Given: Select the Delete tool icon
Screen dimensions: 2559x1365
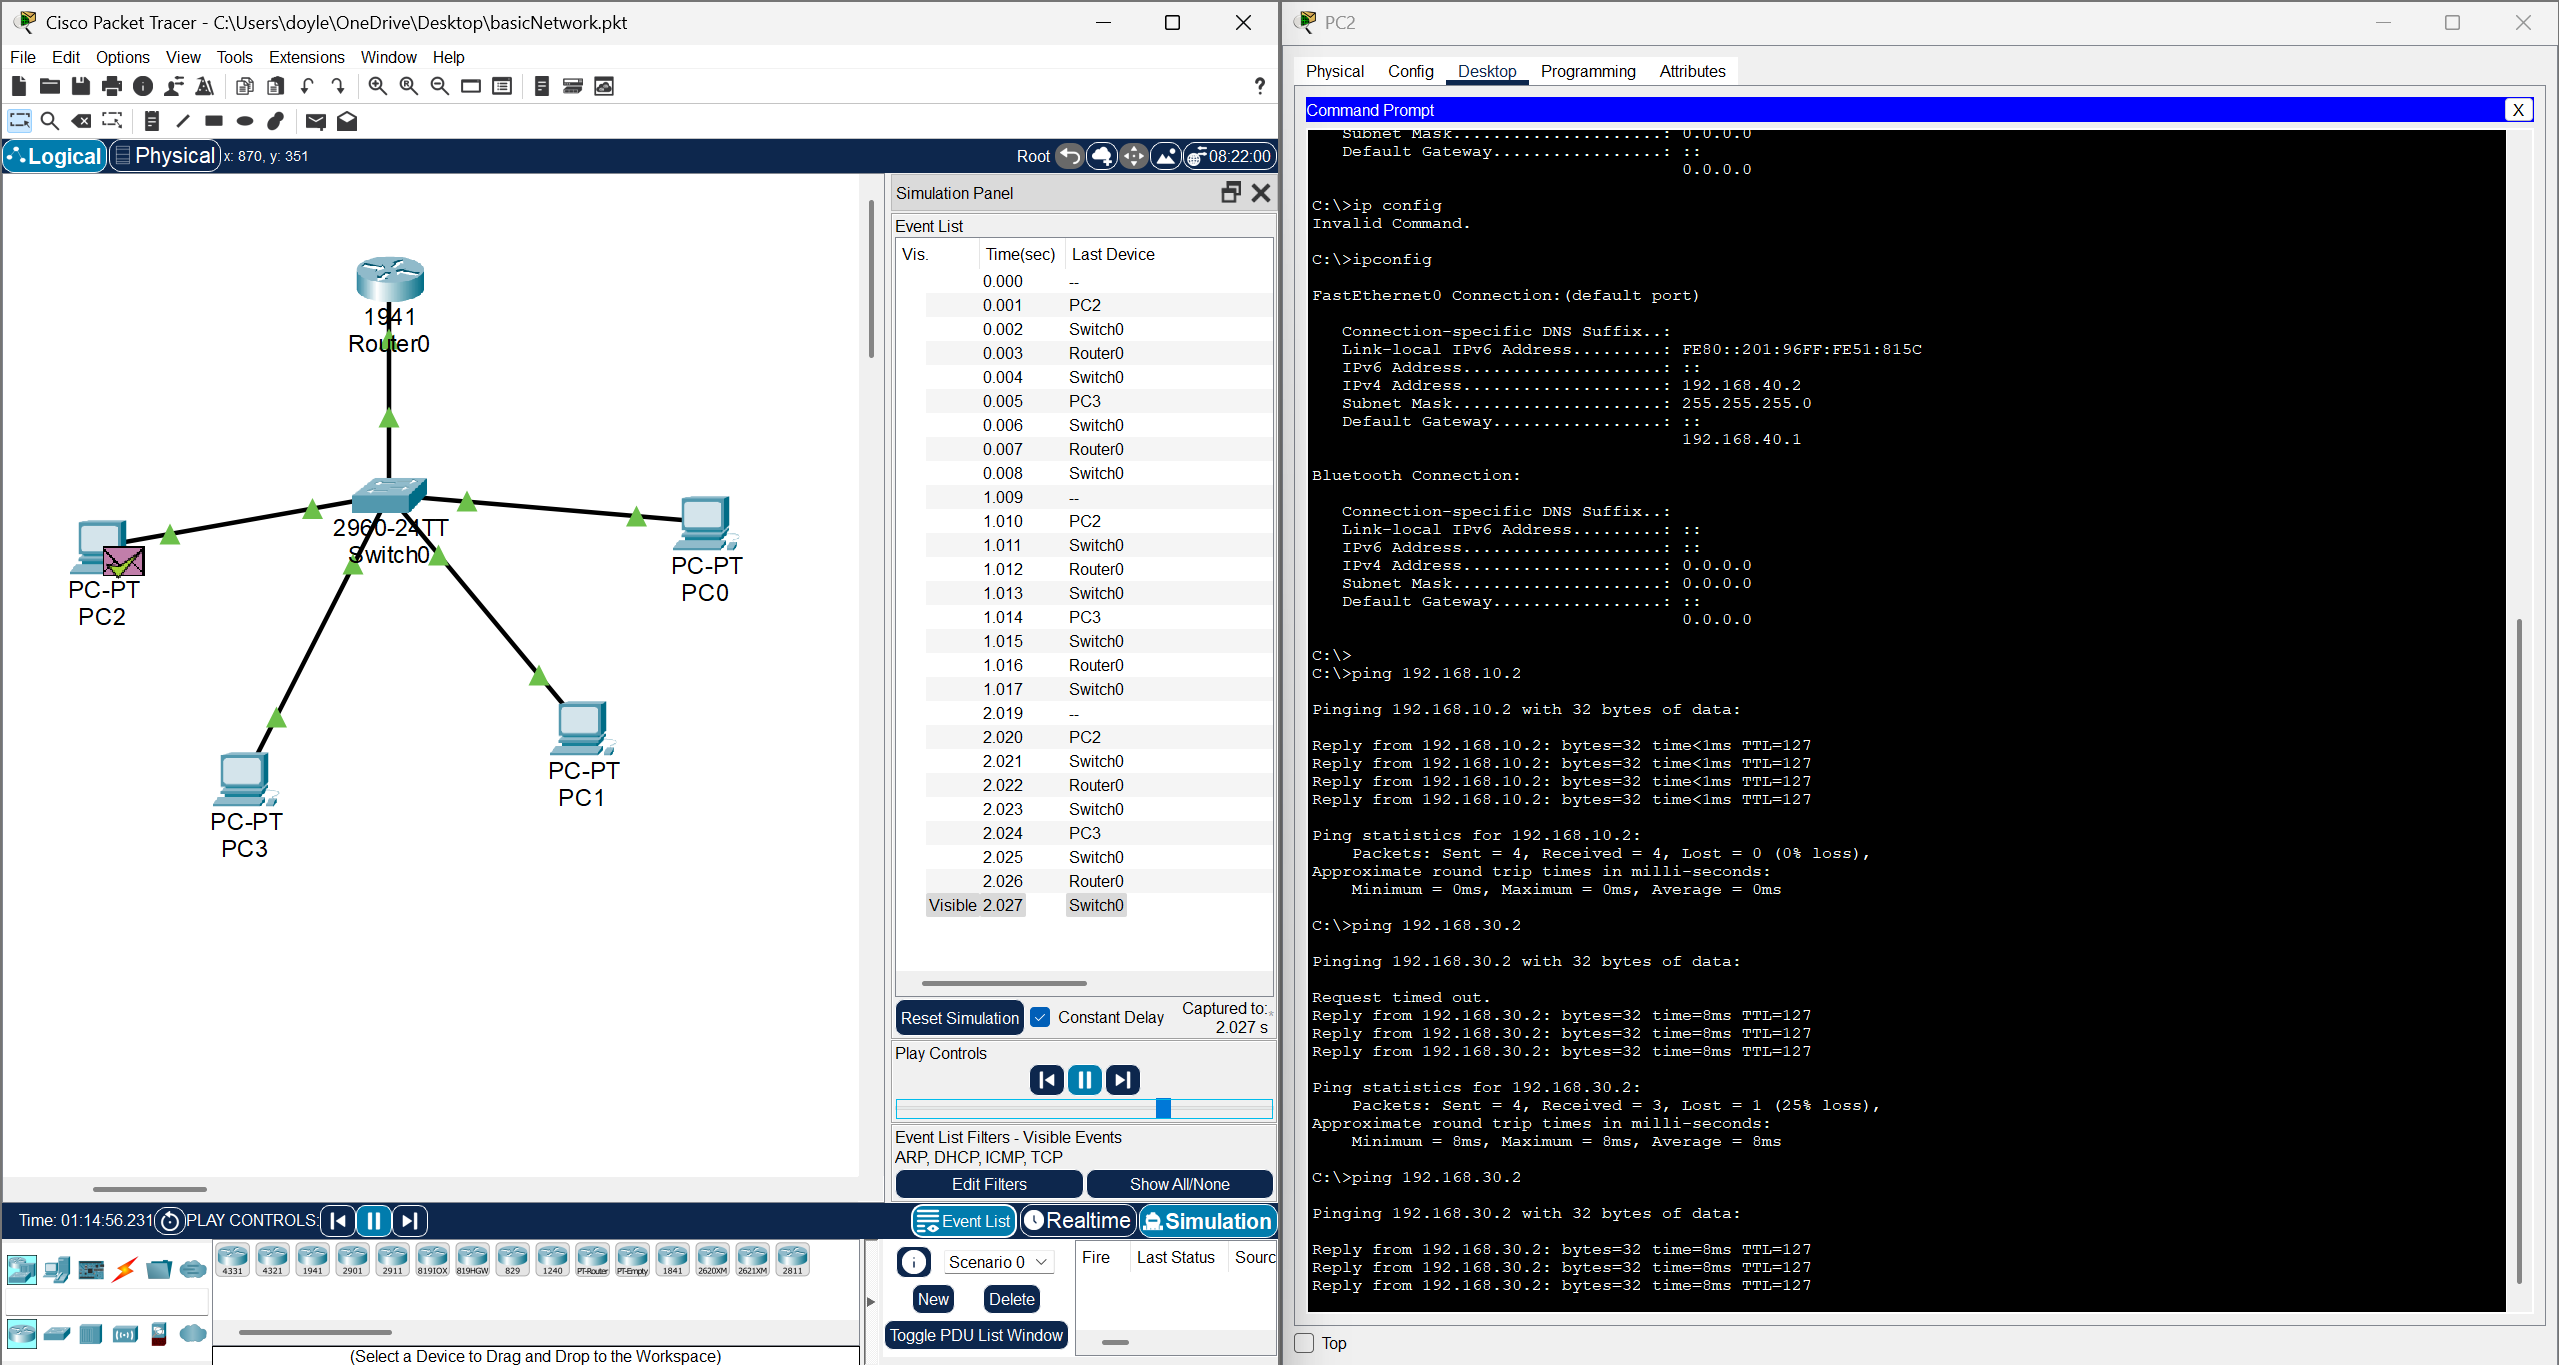Looking at the screenshot, I should tap(82, 121).
